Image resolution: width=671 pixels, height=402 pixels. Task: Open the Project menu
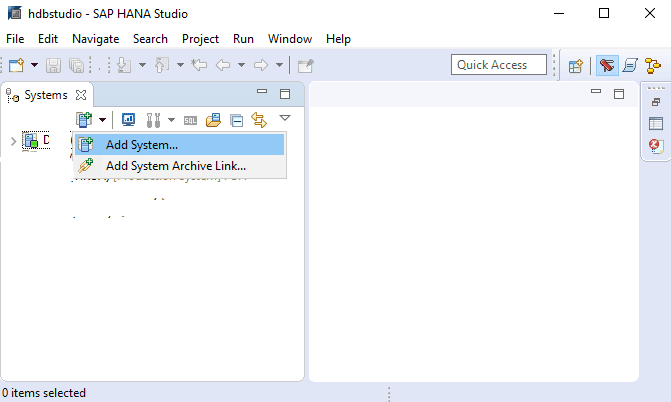coord(200,39)
